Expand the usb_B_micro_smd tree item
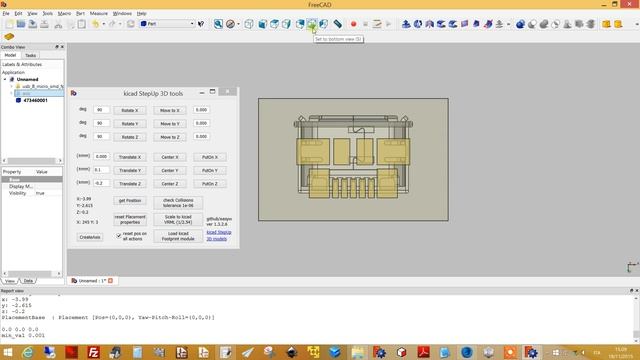 [x=11, y=86]
